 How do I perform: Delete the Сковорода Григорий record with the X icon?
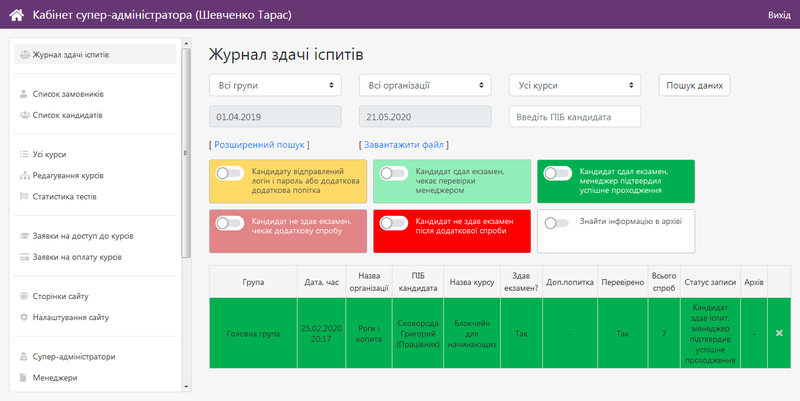pyautogui.click(x=779, y=333)
